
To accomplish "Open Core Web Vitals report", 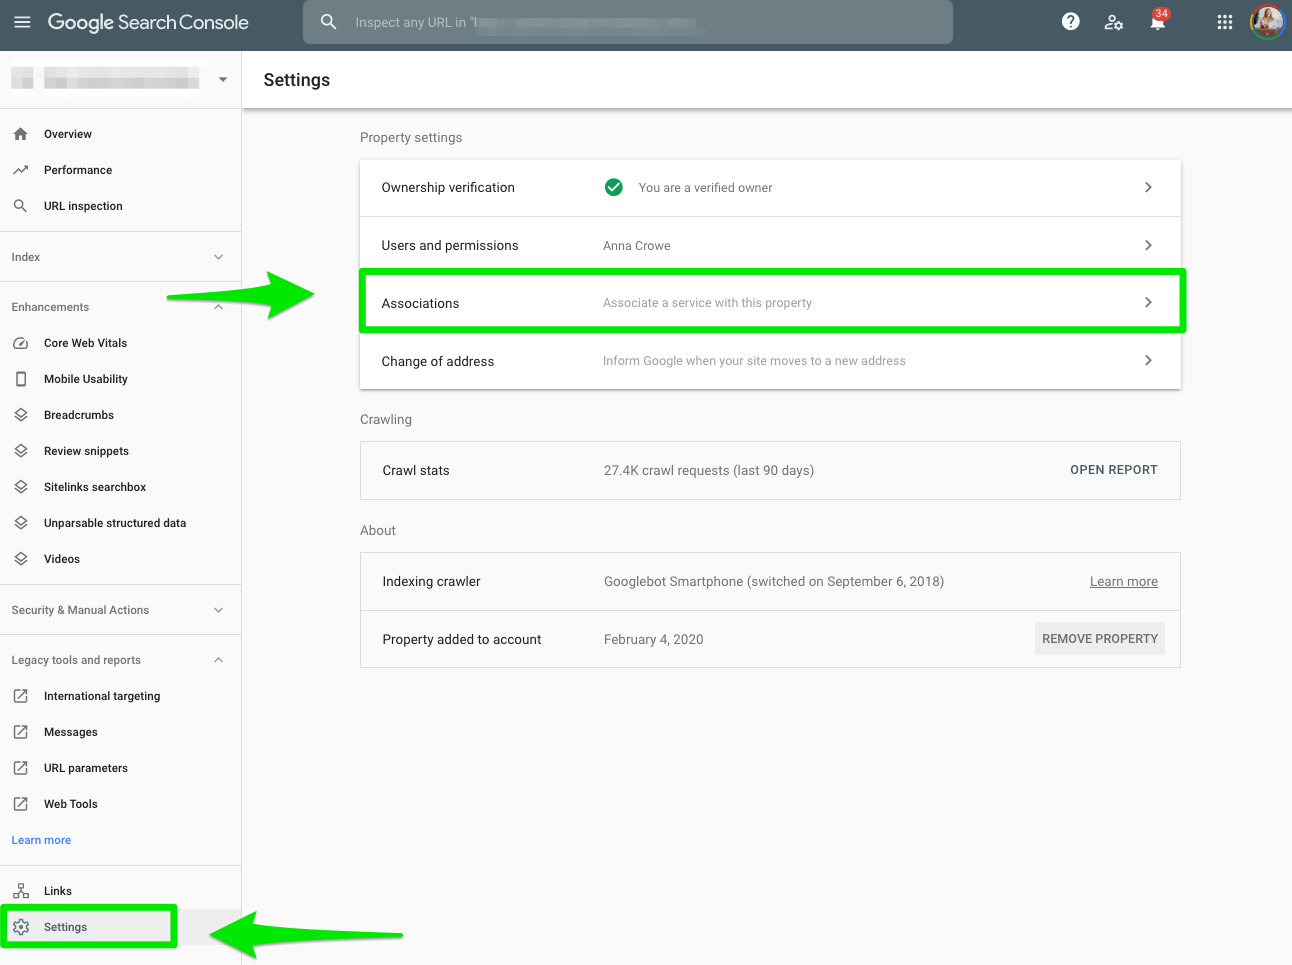I will point(86,343).
